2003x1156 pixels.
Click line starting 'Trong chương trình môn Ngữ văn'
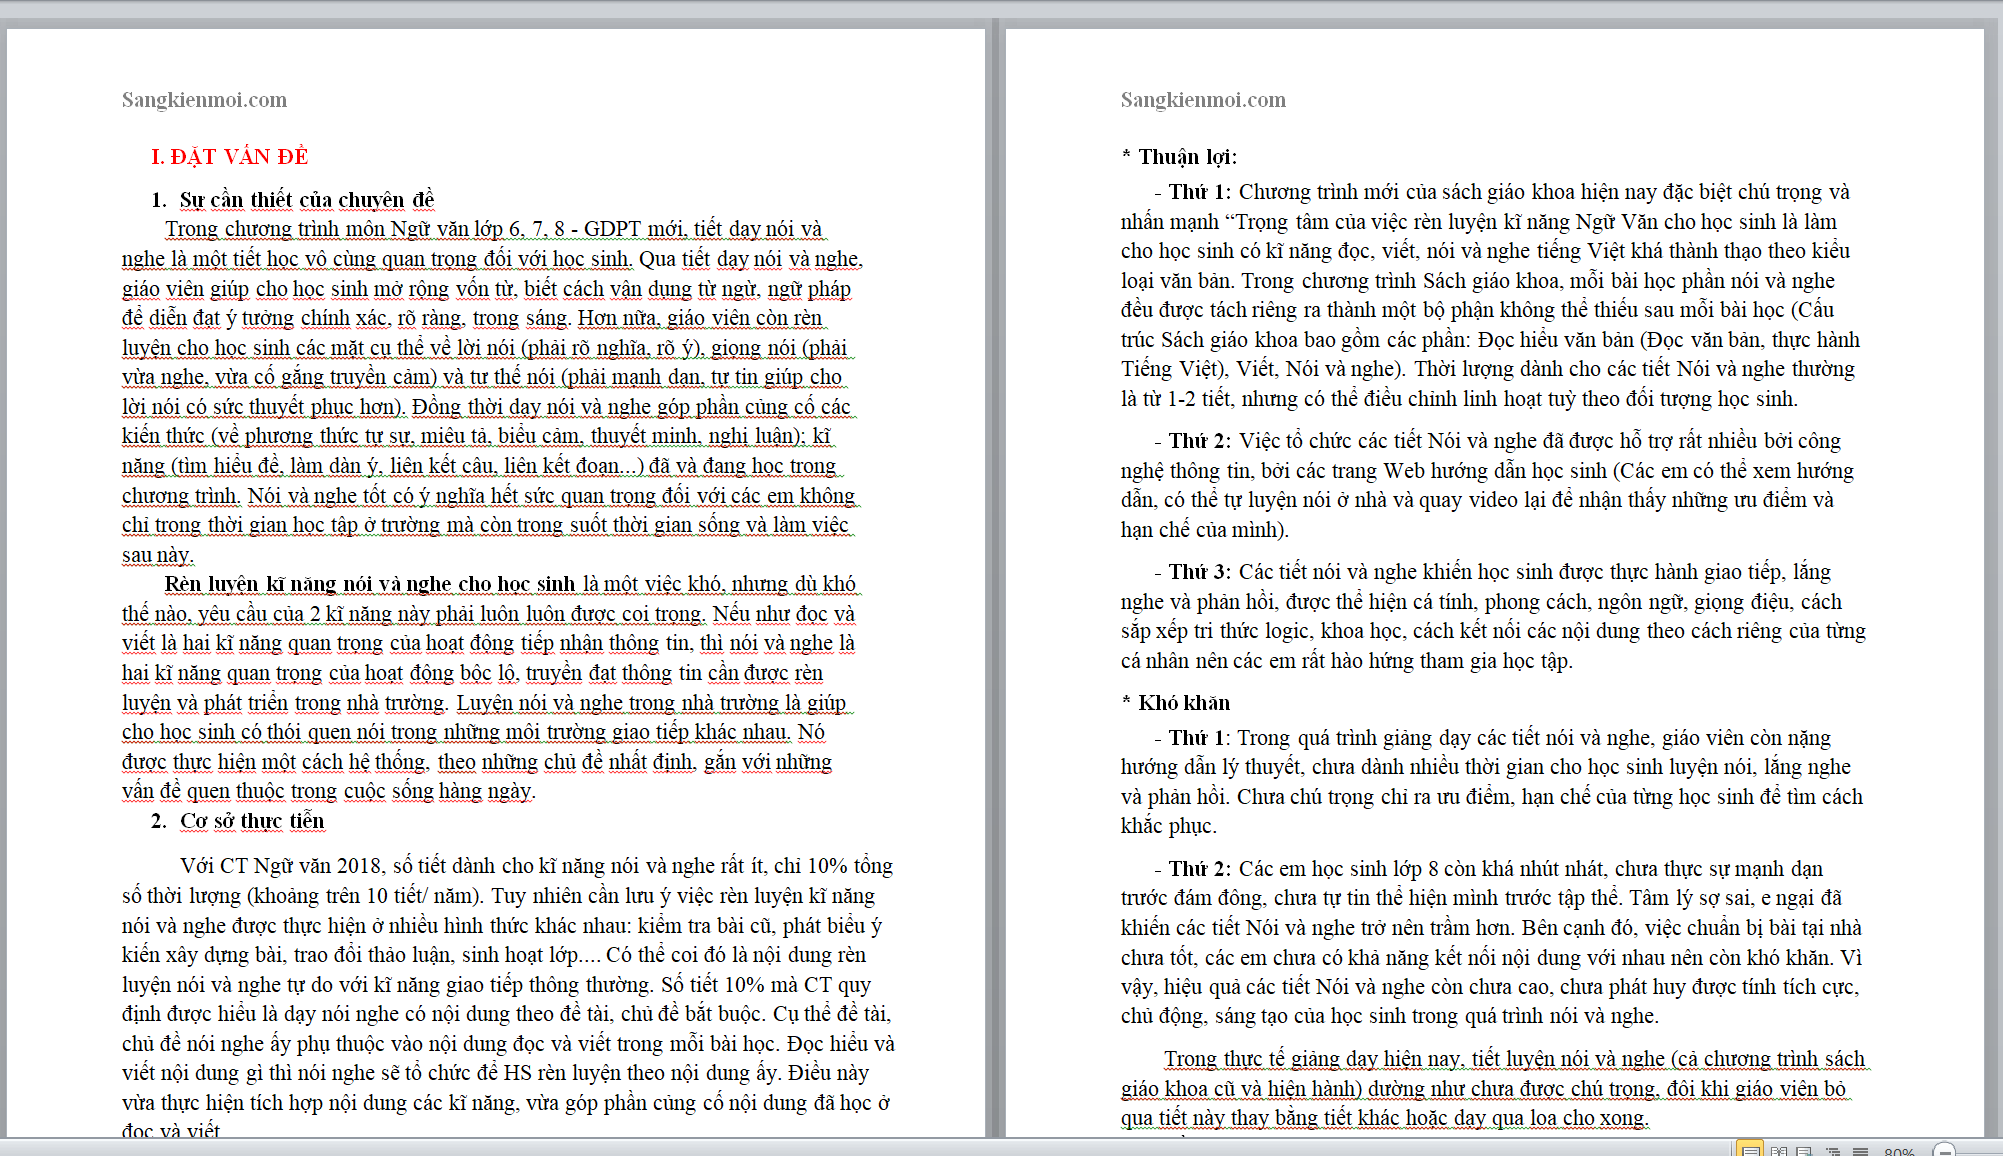494,229
